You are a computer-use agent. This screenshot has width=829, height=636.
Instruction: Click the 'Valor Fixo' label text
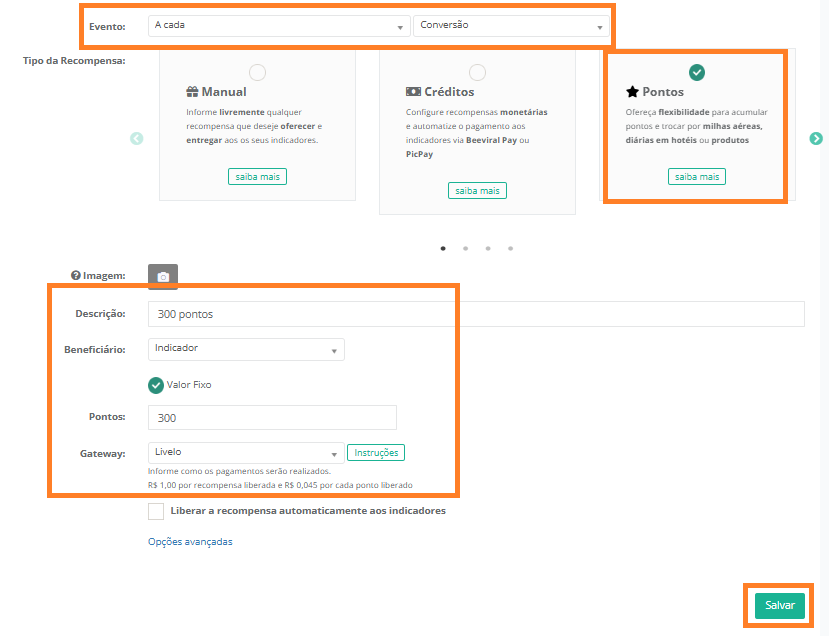coord(189,385)
